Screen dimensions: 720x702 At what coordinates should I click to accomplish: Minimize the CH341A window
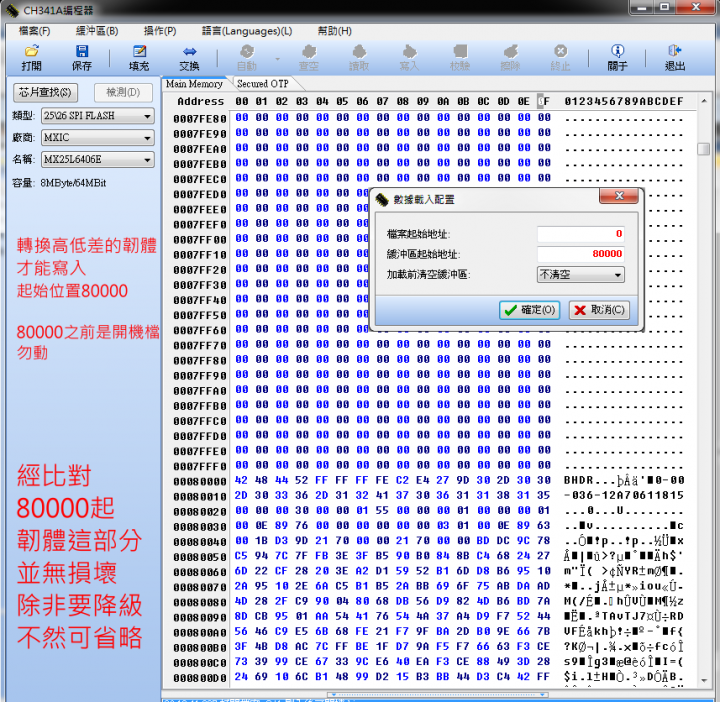tap(641, 8)
